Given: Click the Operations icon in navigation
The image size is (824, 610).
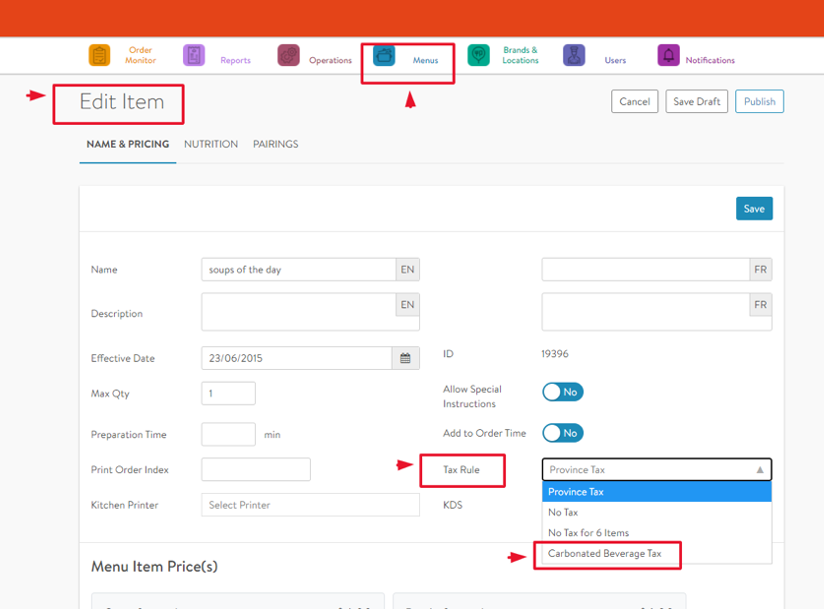Looking at the screenshot, I should tap(289, 56).
